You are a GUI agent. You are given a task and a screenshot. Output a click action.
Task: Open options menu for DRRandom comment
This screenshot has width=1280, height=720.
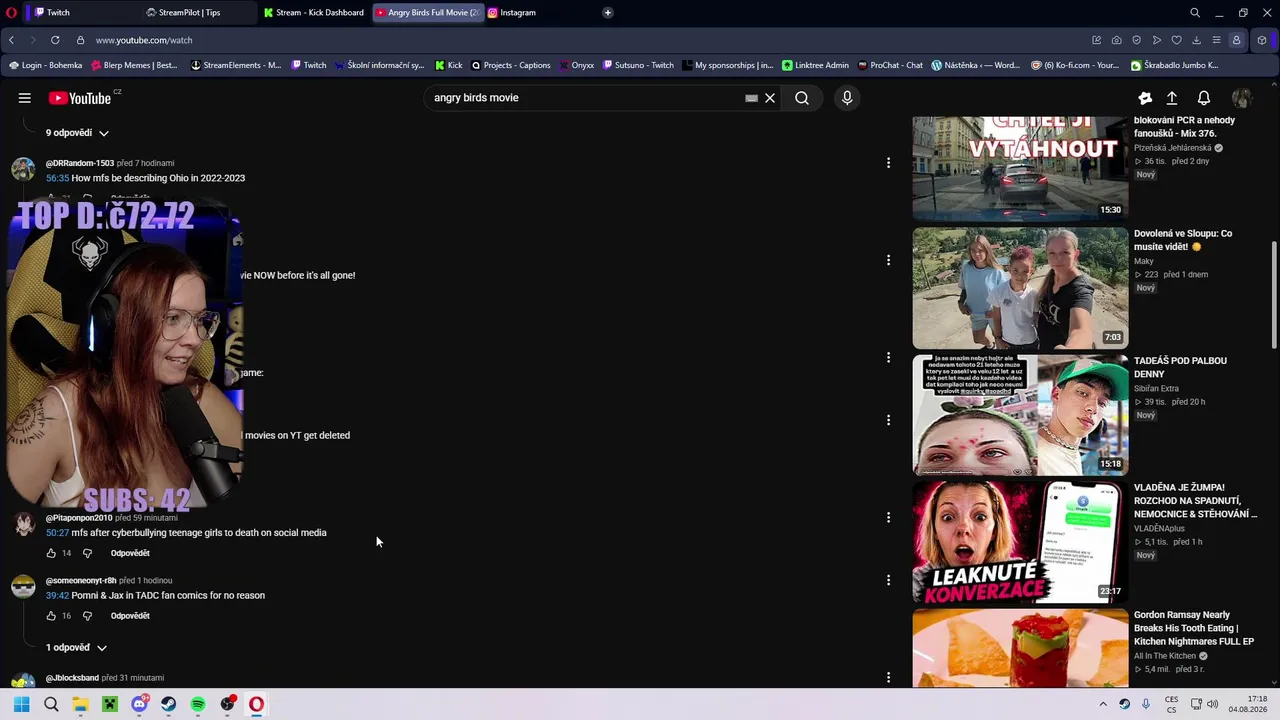click(x=888, y=163)
